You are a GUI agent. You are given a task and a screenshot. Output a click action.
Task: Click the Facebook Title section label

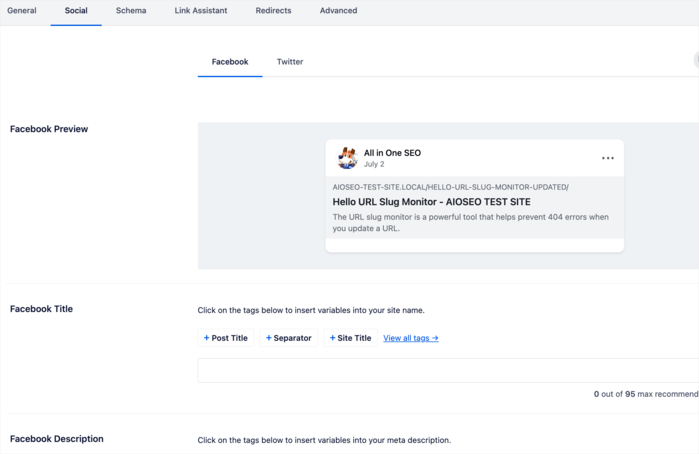(41, 309)
